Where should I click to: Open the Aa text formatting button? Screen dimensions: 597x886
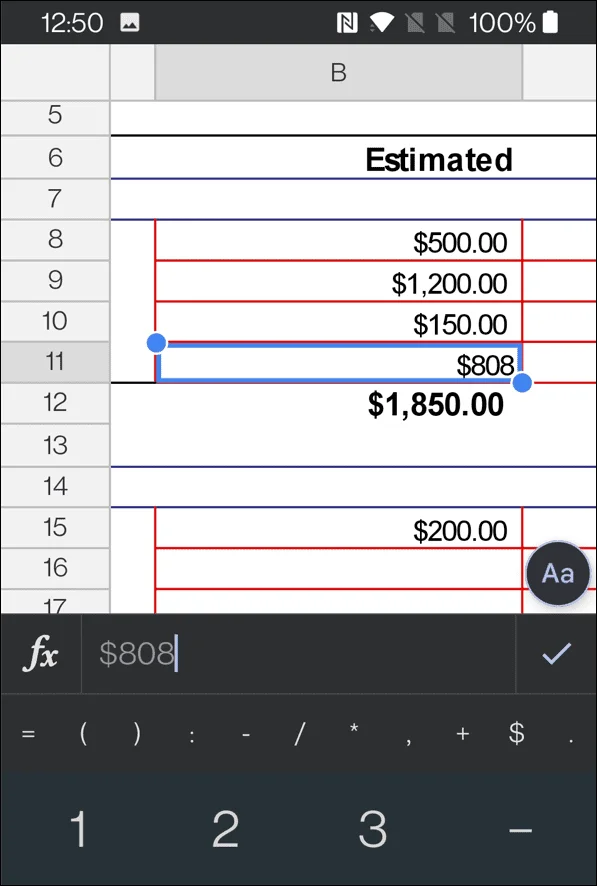(558, 574)
